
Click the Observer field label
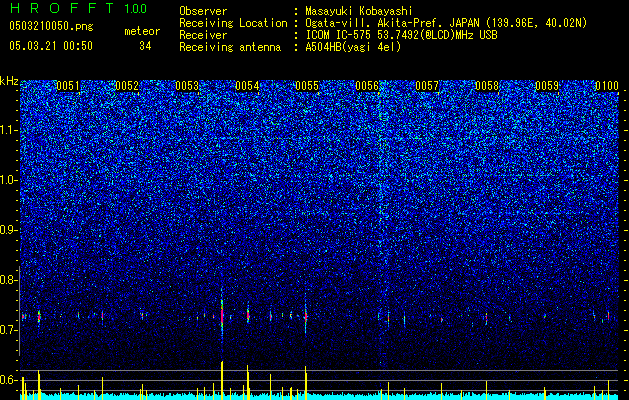(x=203, y=11)
